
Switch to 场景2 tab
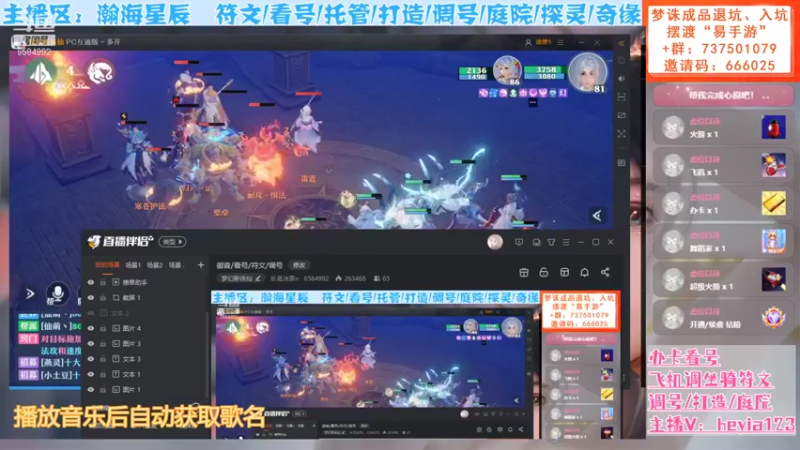coord(155,265)
